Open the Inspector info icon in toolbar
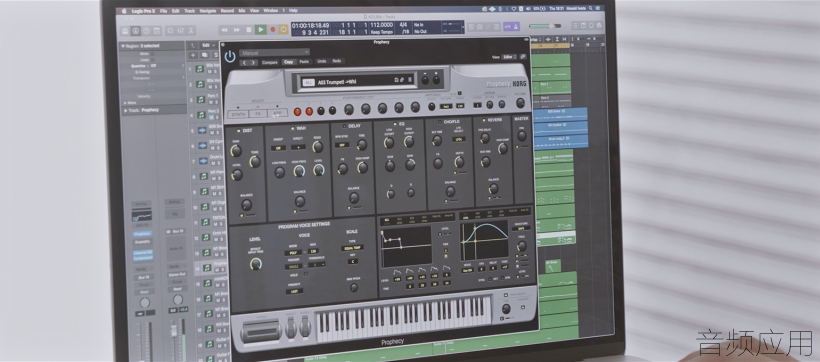The width and height of the screenshot is (820, 362). (135, 30)
